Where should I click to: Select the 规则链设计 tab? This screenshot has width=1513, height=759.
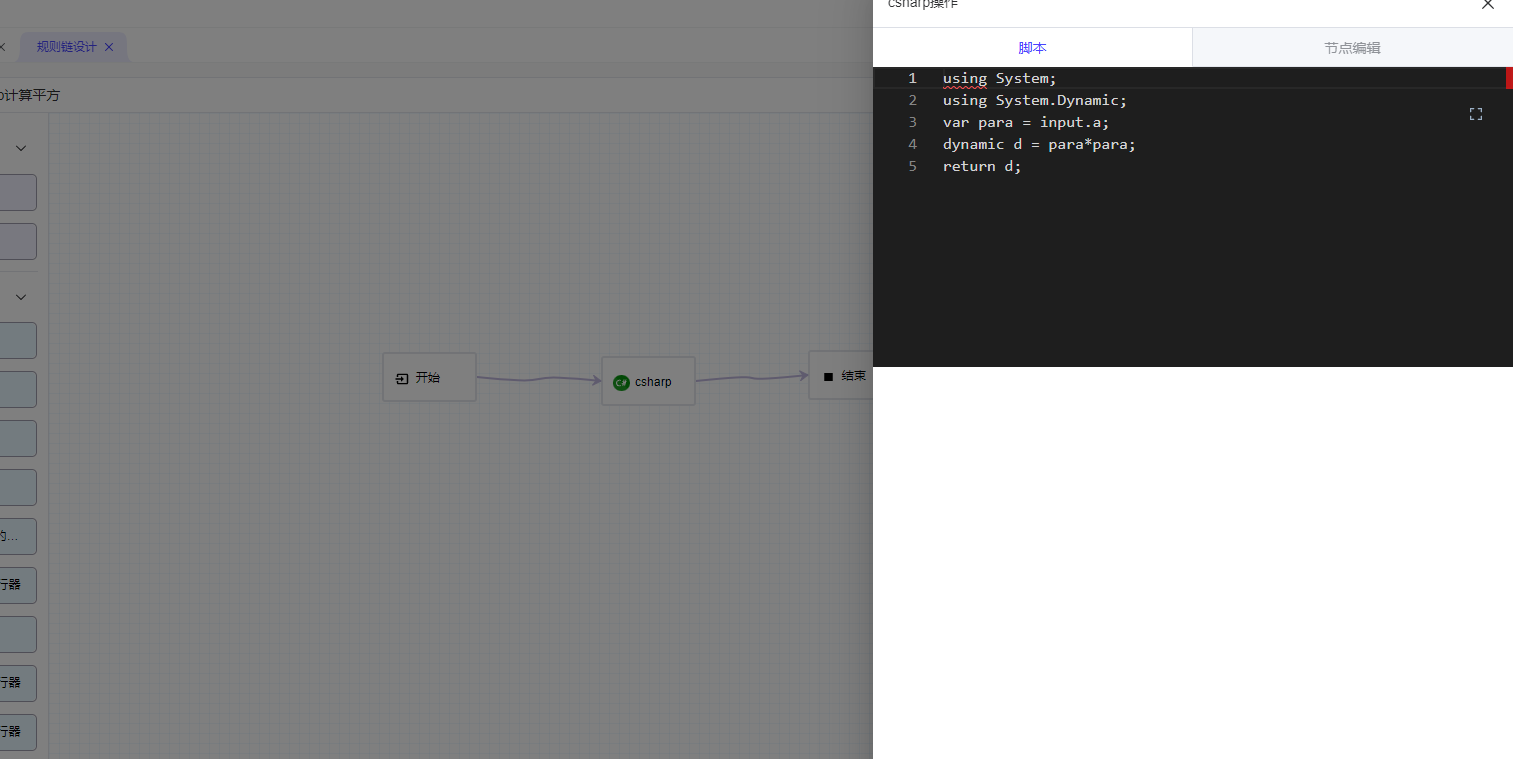click(x=66, y=47)
